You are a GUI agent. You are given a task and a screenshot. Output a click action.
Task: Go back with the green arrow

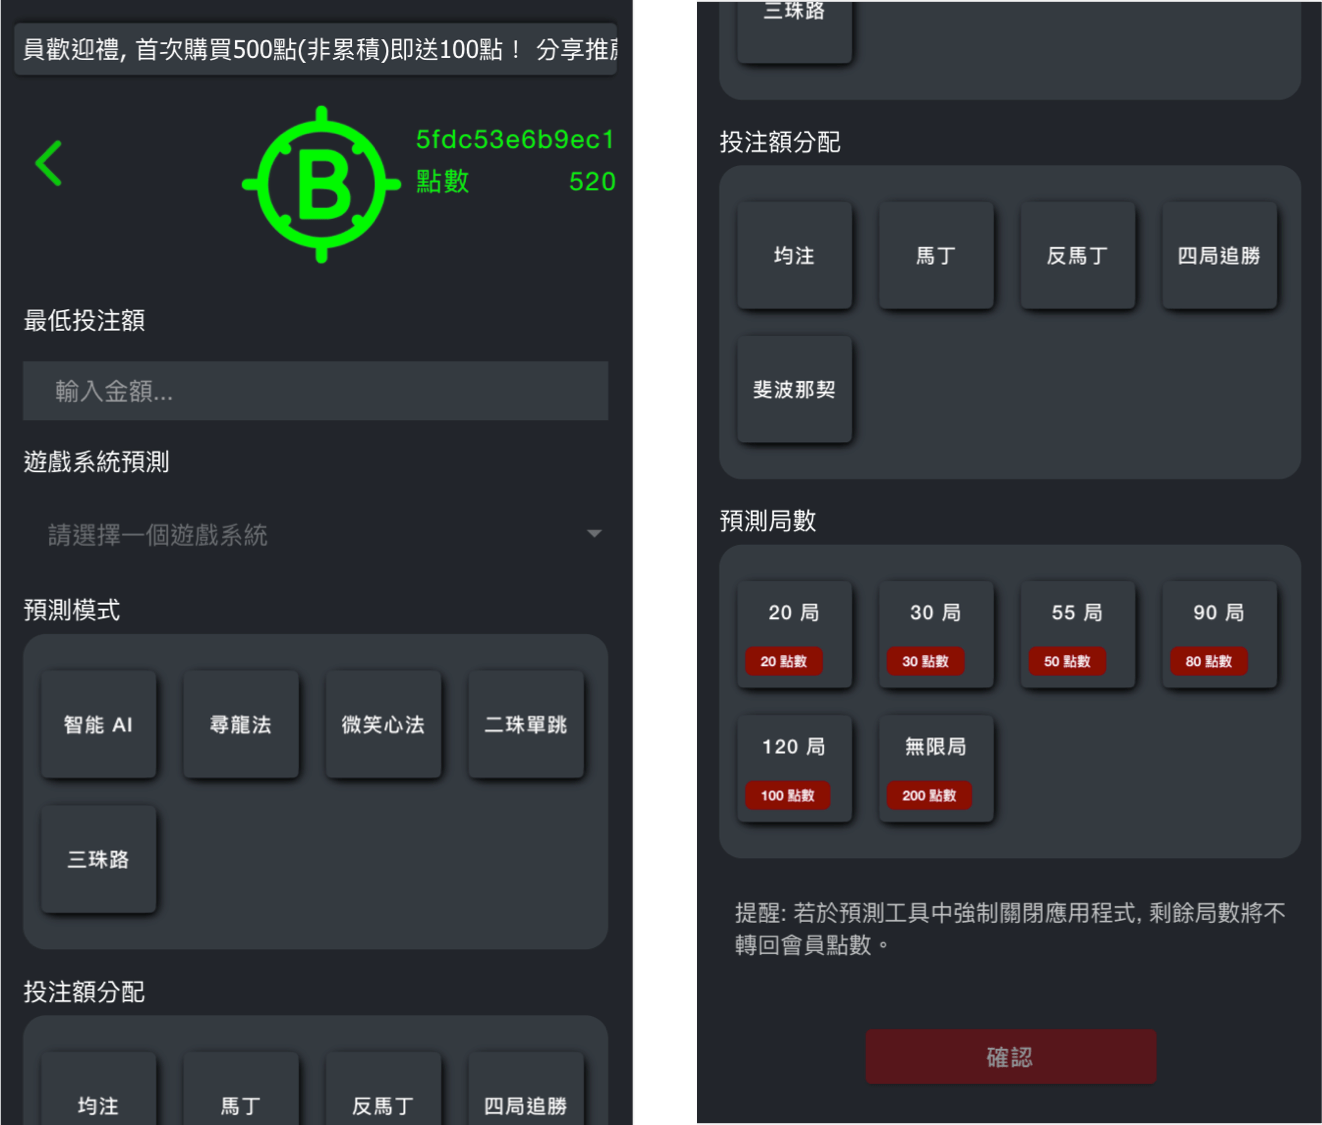click(x=49, y=163)
